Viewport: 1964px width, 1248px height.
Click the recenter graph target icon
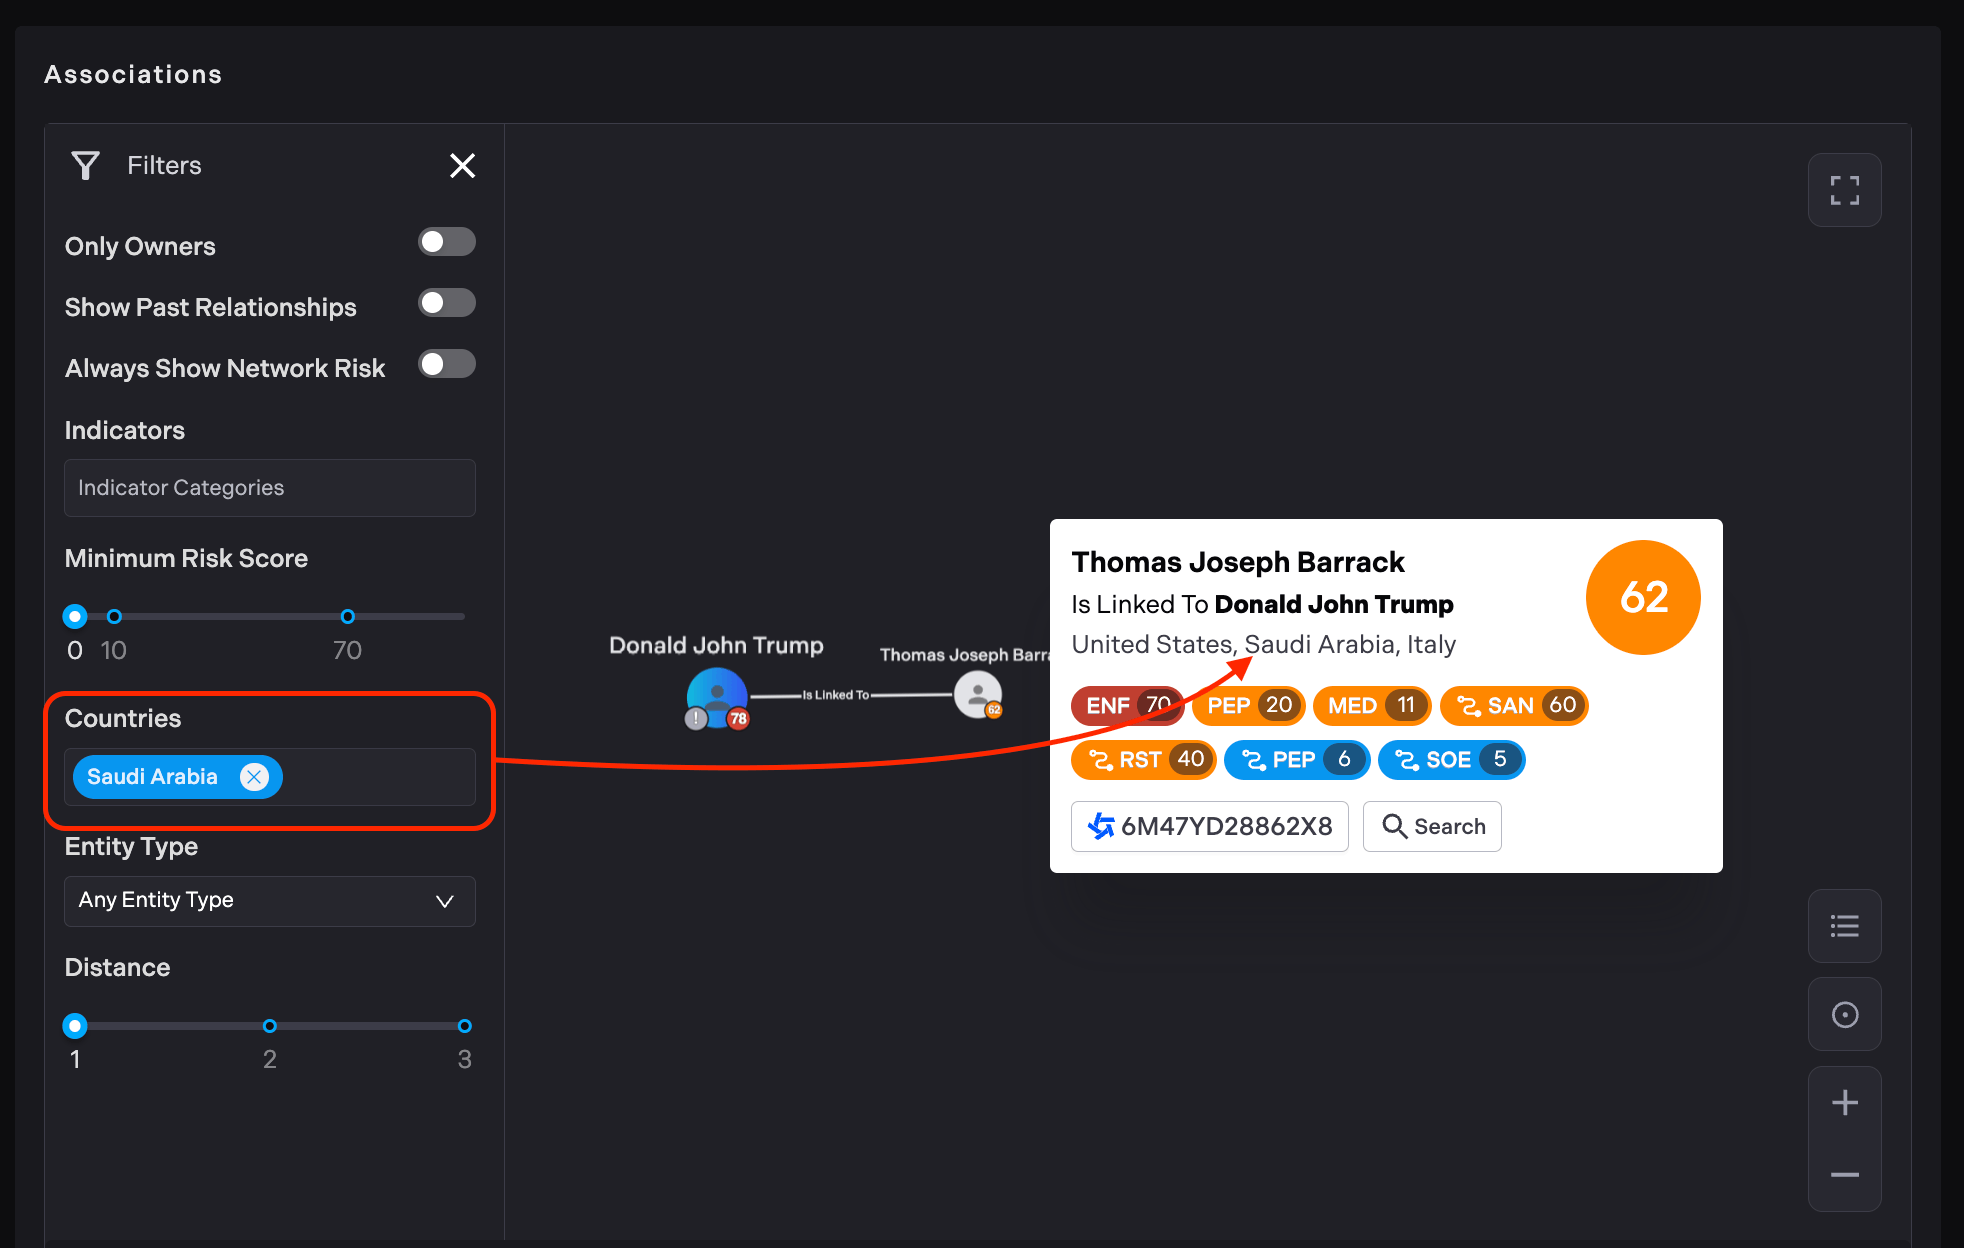pos(1844,1015)
